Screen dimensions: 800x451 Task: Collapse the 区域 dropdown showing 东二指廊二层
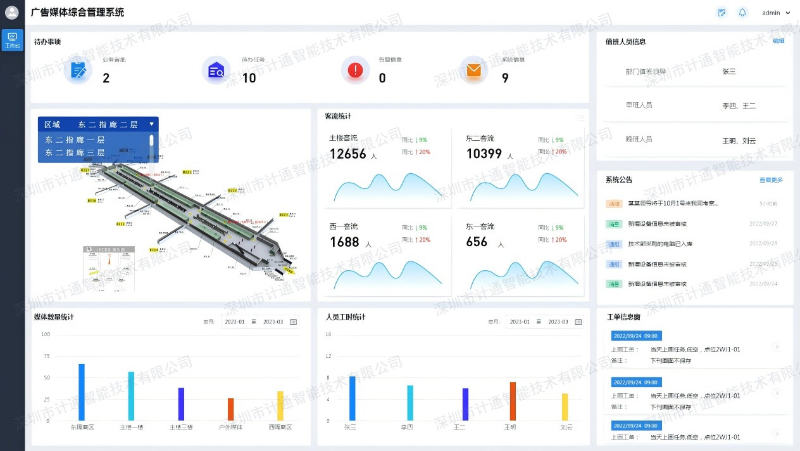click(x=151, y=125)
